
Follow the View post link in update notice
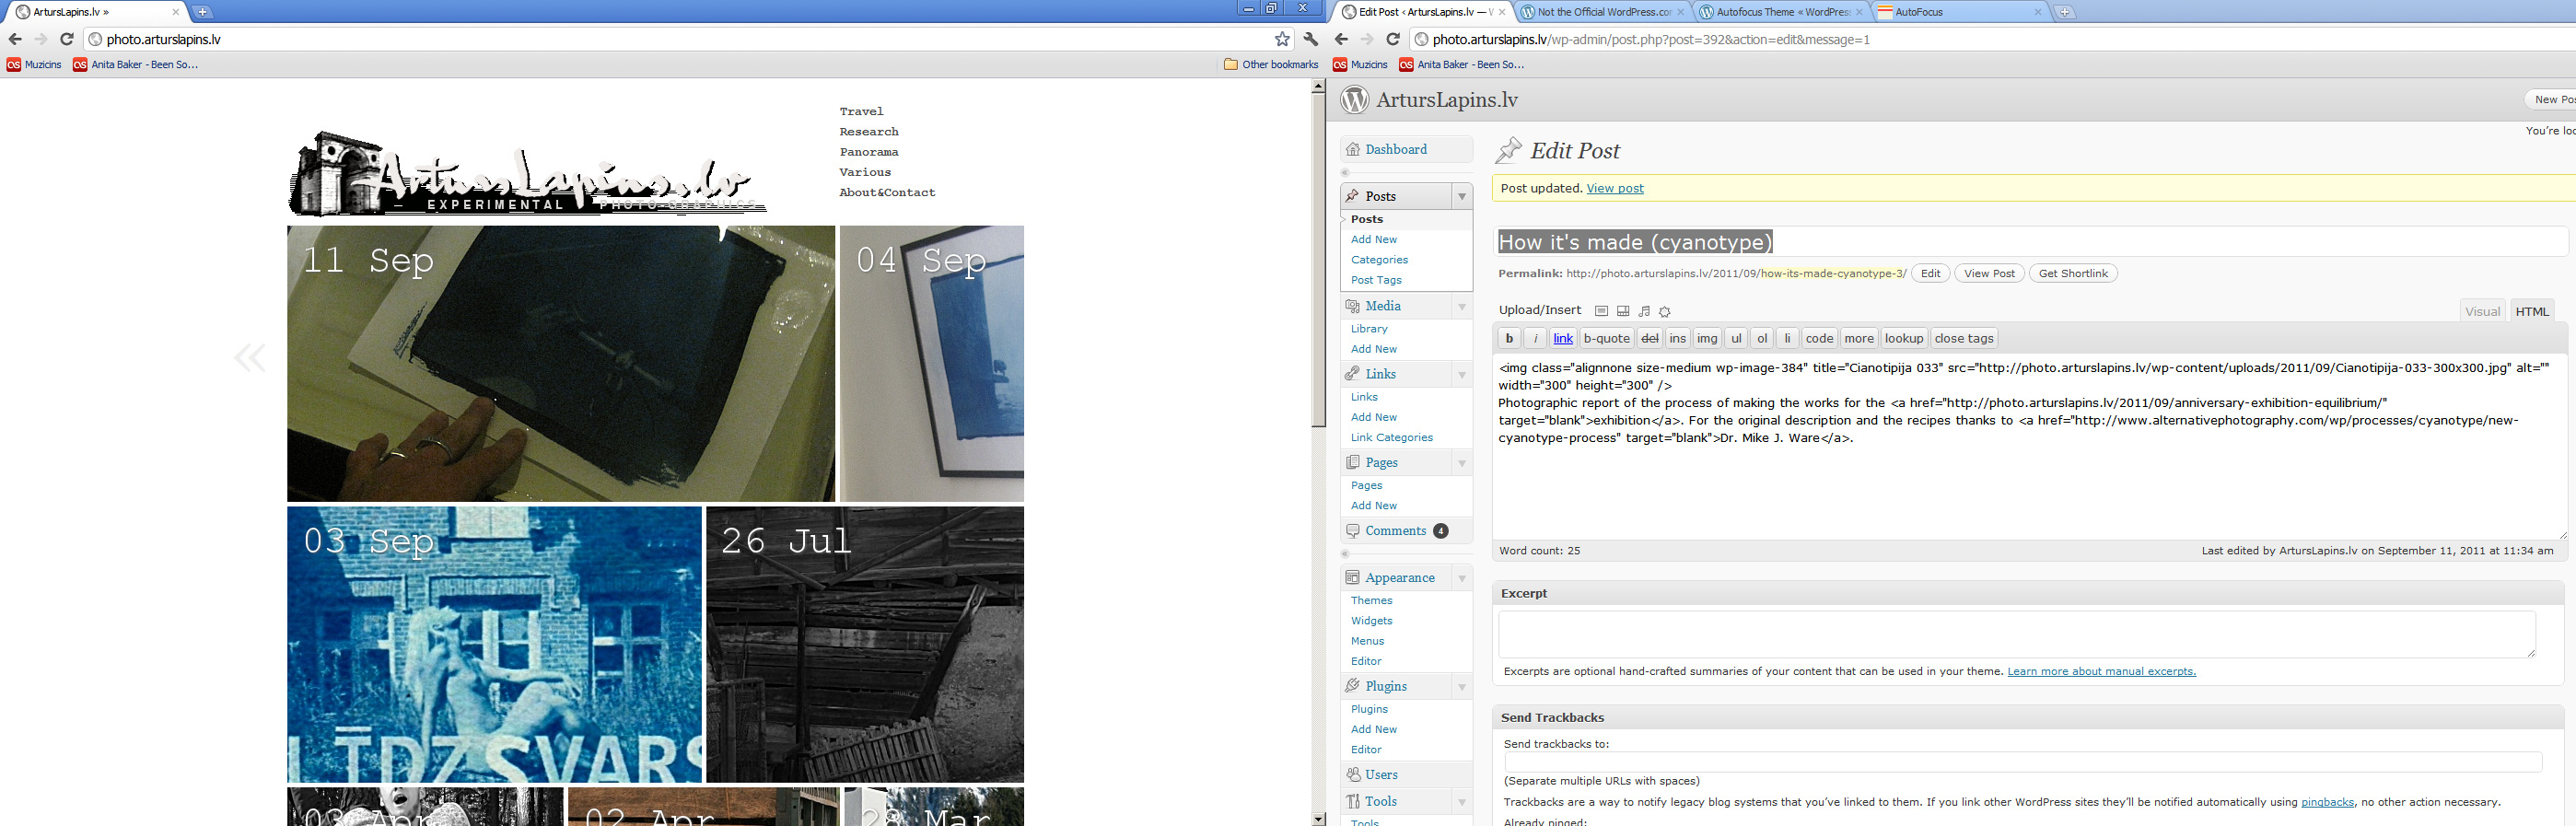[x=1614, y=188]
